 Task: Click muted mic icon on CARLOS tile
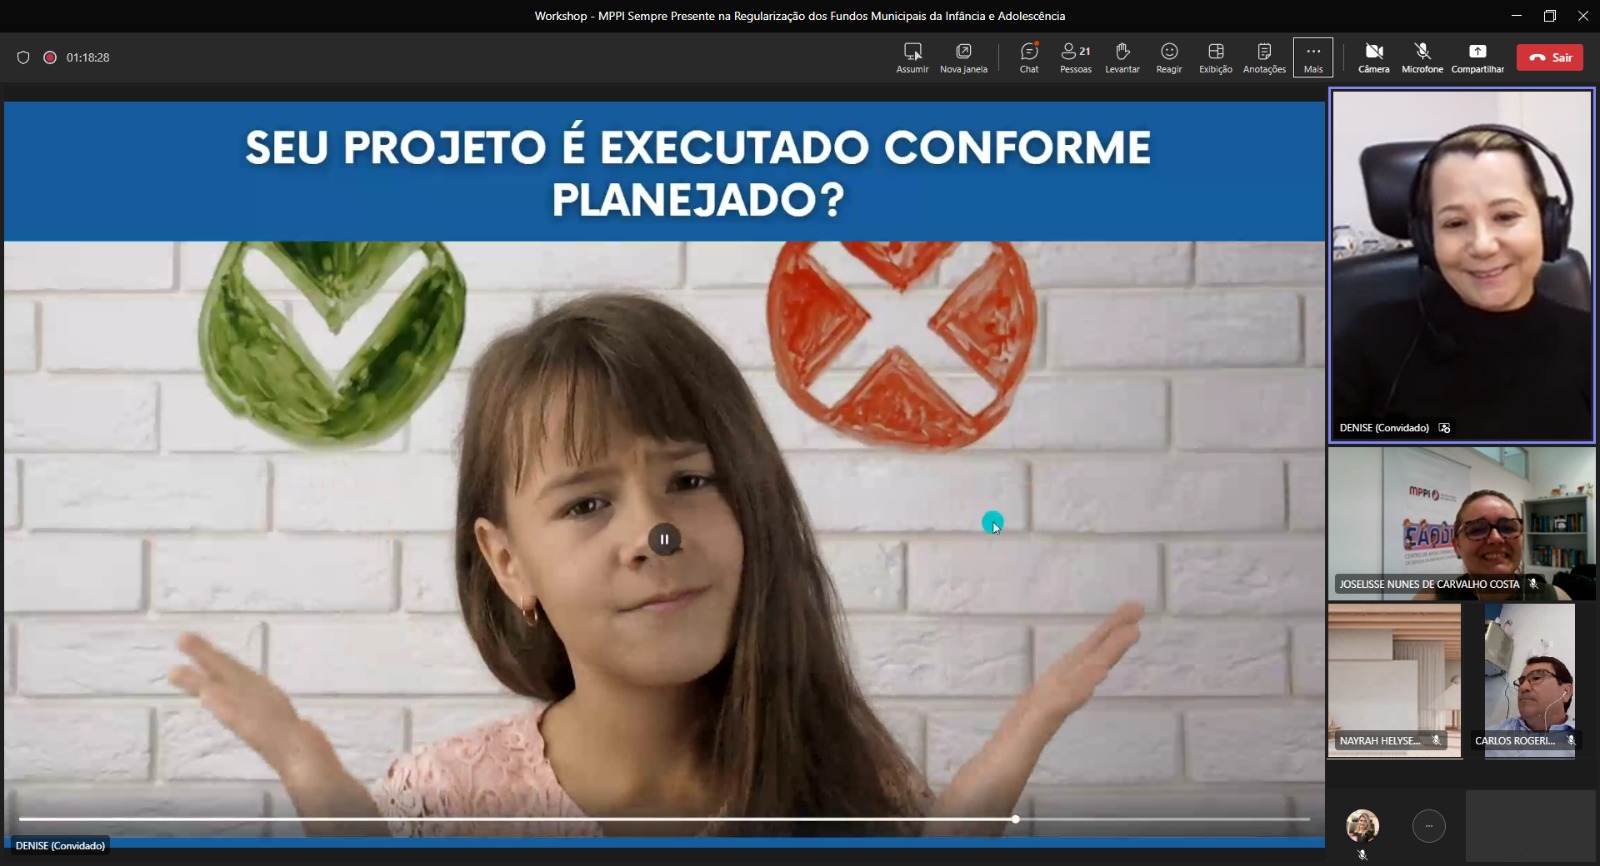click(x=1571, y=741)
